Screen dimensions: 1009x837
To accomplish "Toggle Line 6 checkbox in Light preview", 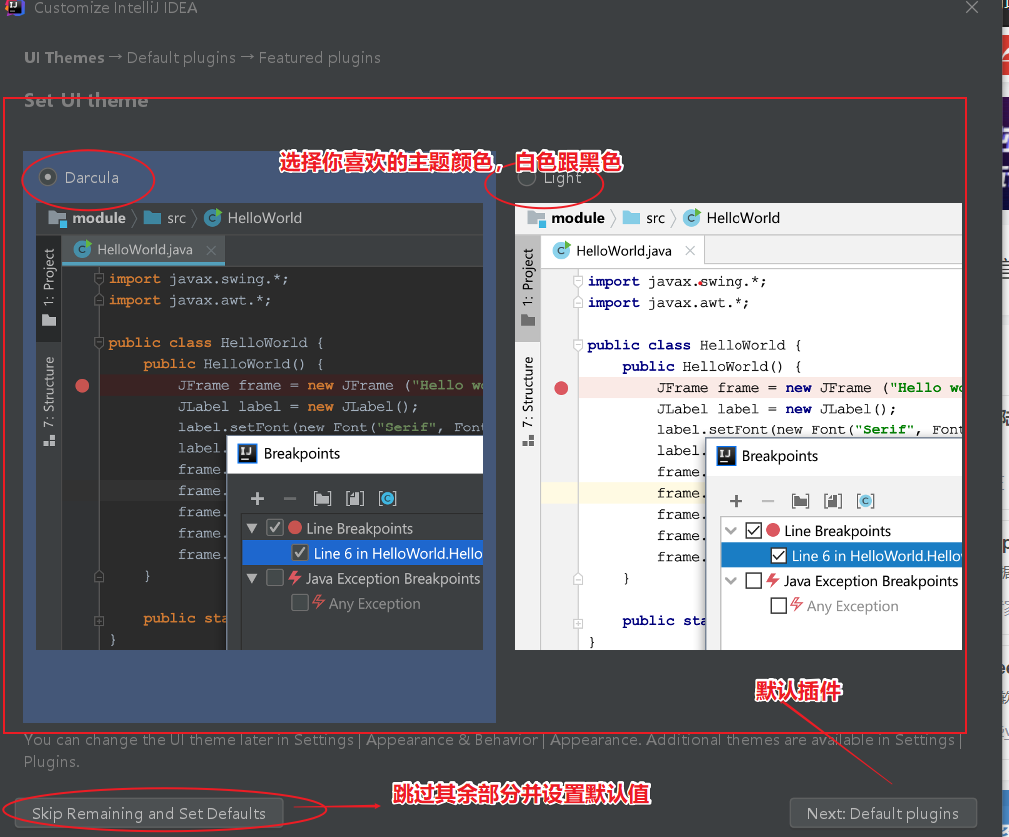I will pos(778,555).
